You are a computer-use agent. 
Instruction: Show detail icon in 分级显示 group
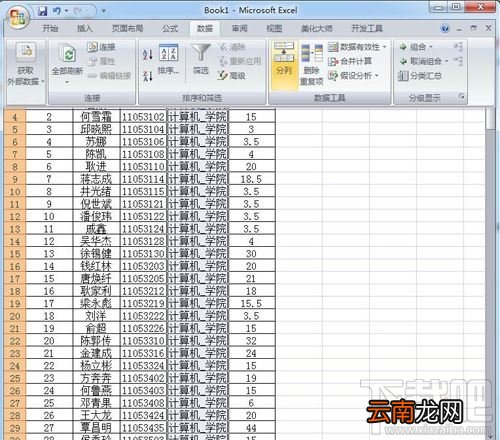coord(459,47)
